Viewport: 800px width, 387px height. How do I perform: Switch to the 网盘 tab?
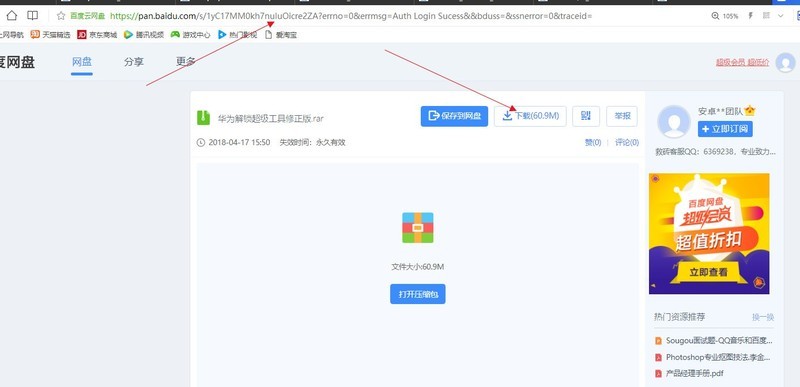pyautogui.click(x=82, y=62)
